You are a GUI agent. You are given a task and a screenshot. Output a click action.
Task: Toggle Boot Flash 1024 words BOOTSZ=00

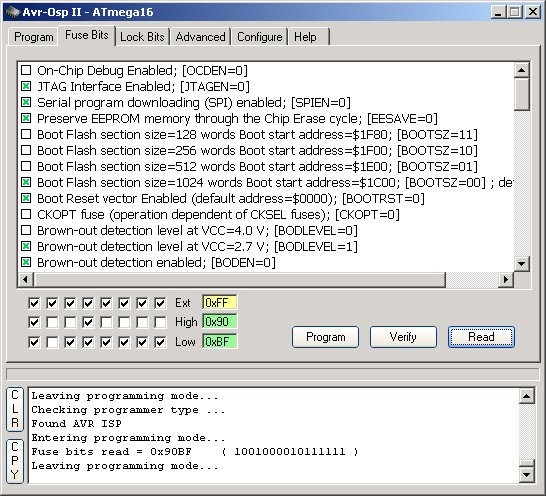(x=26, y=183)
